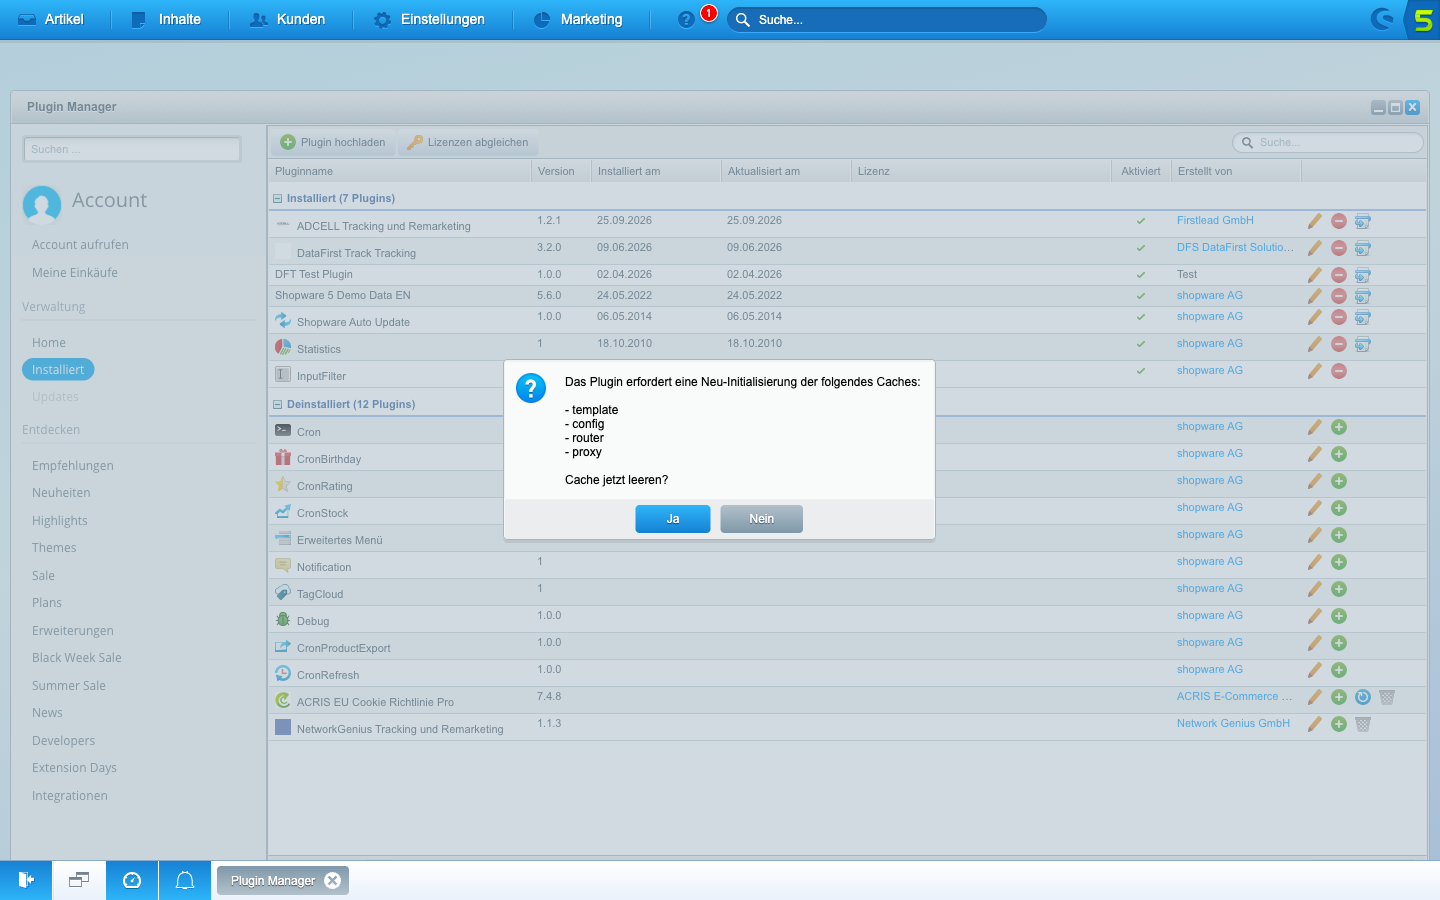Uninstall DataFirst Track Tracking plugin
Viewport: 1440px width, 900px height.
pos(1339,248)
